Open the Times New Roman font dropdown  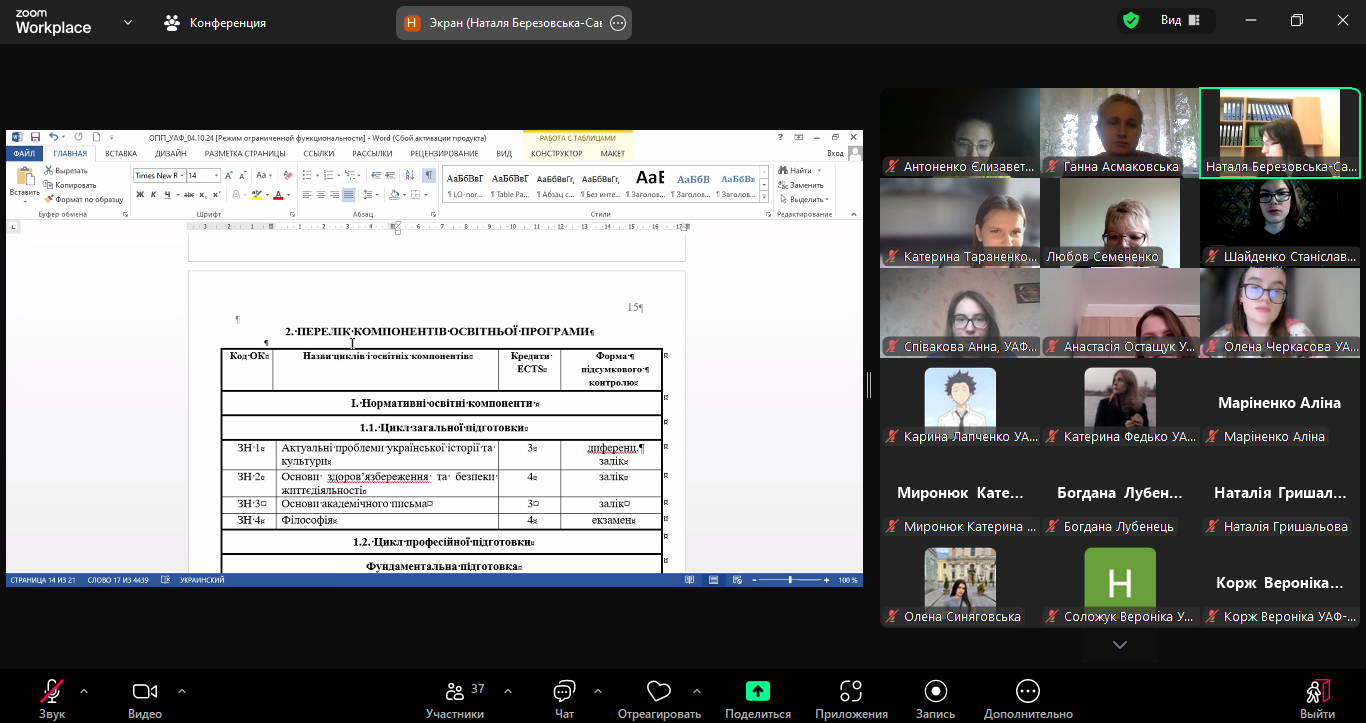(182, 175)
